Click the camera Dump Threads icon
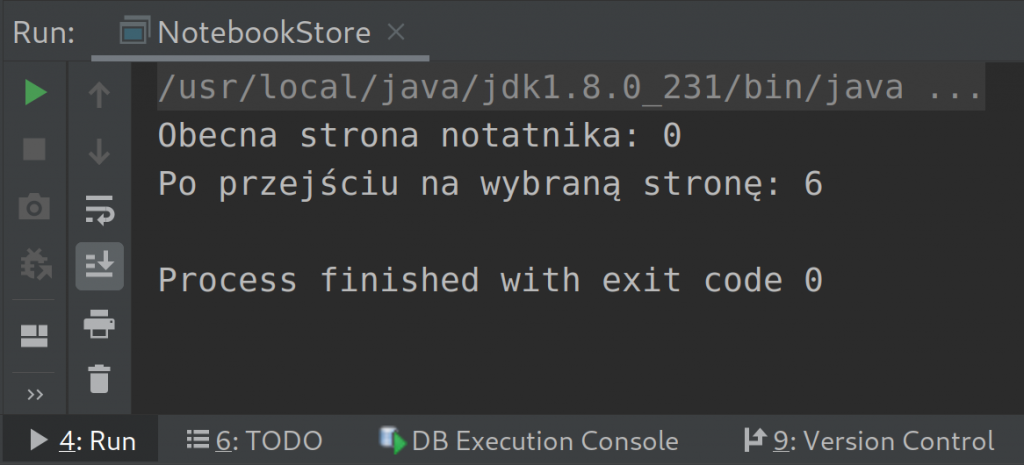Image resolution: width=1024 pixels, height=465 pixels. click(35, 207)
